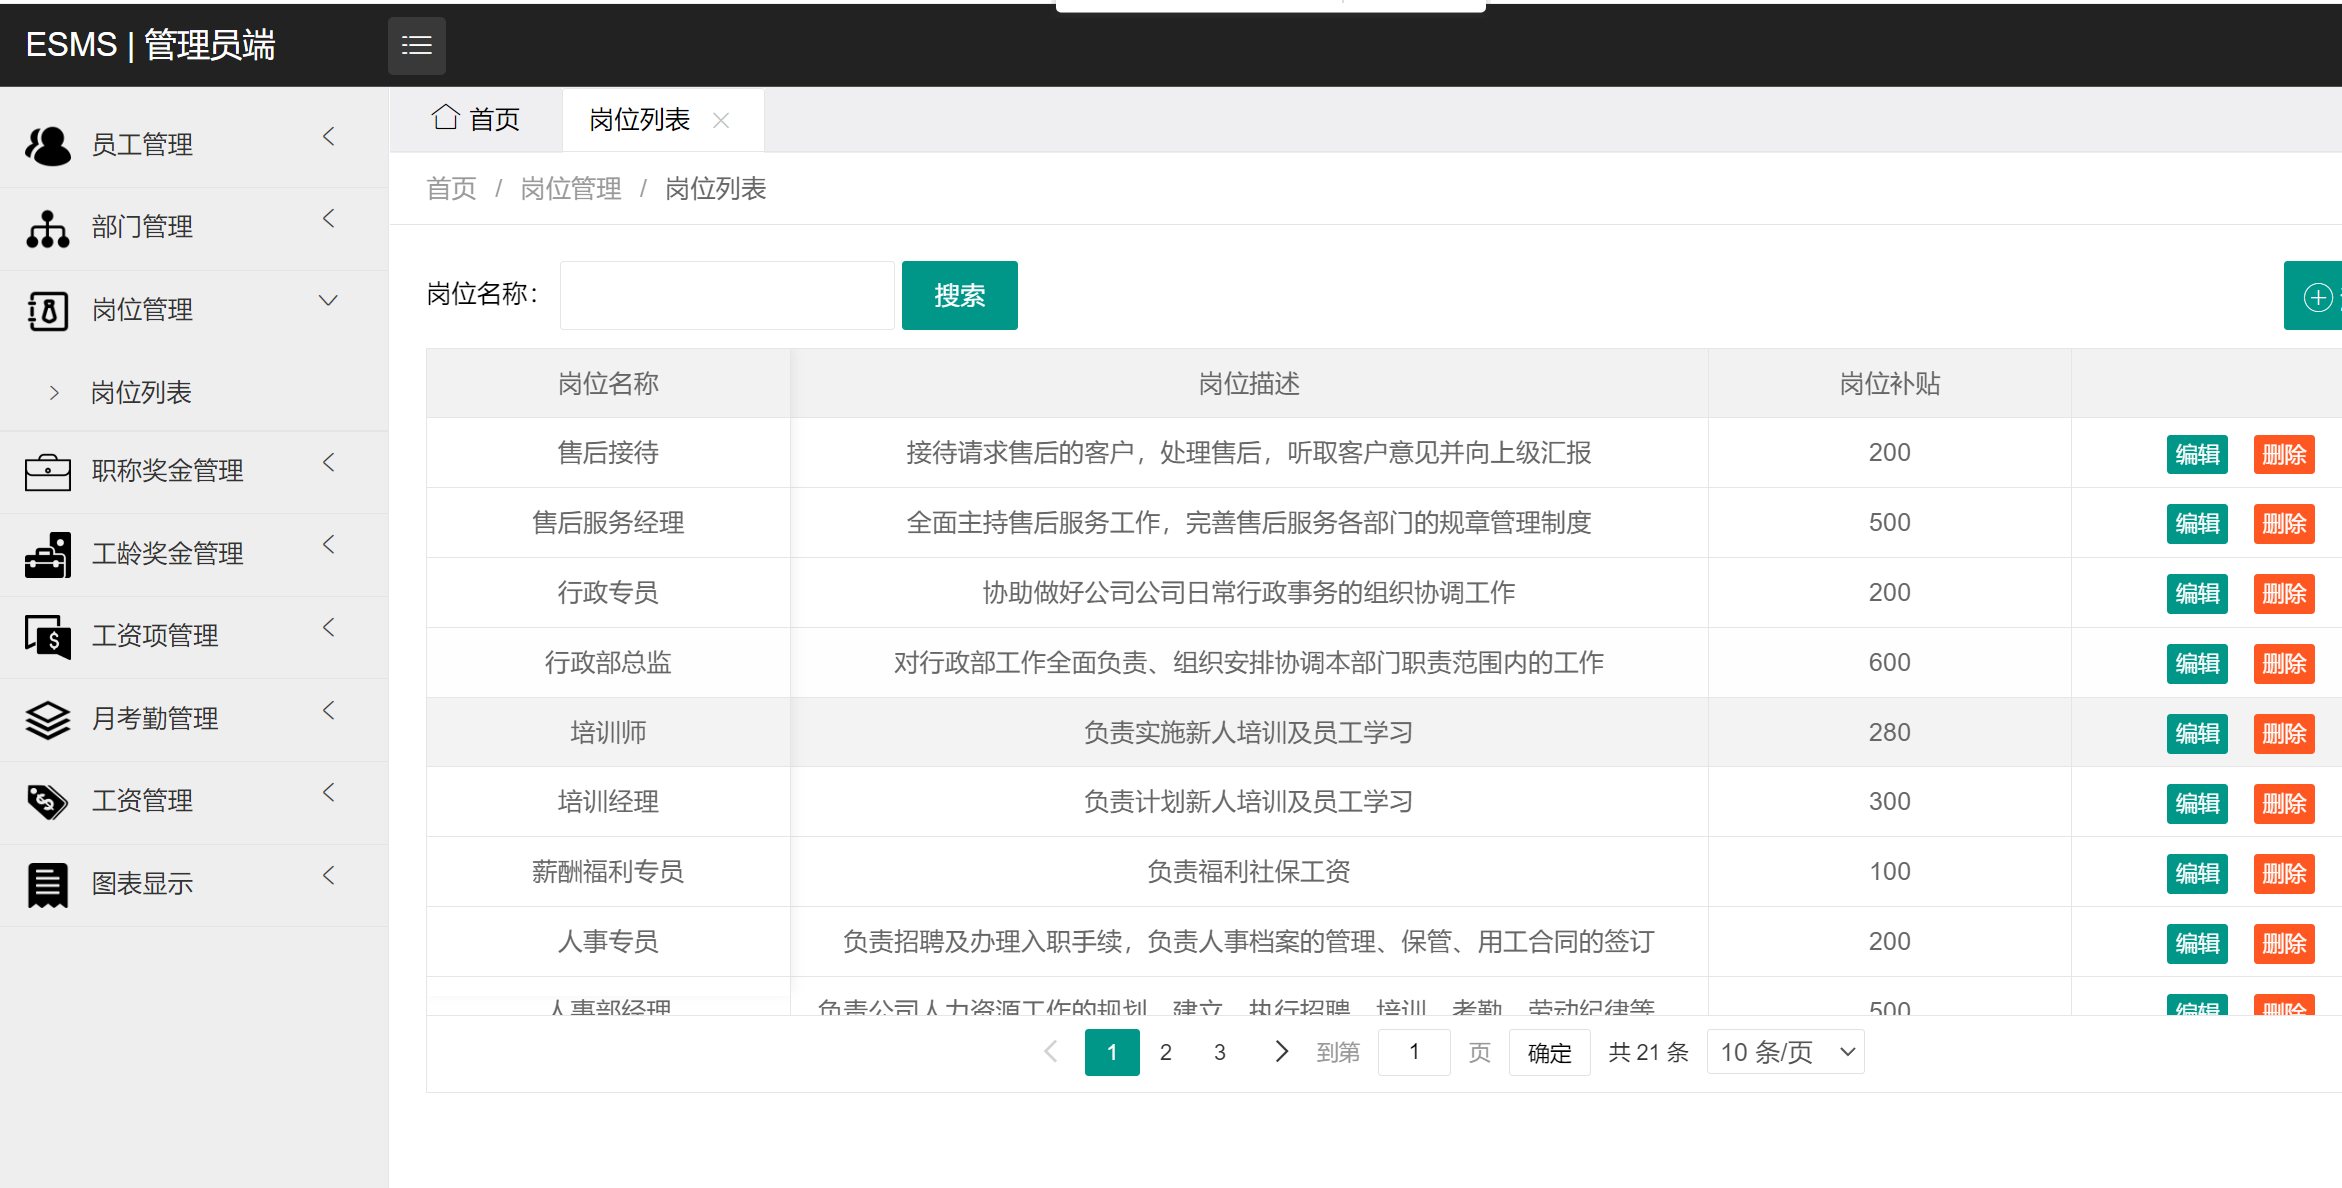Select the 部门管理 department icon

pyautogui.click(x=47, y=226)
